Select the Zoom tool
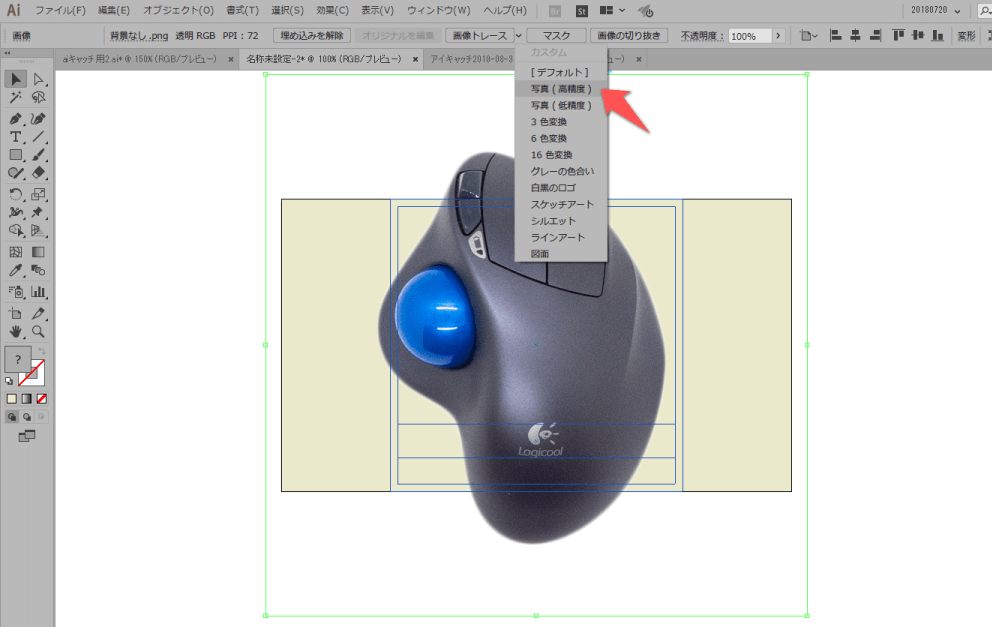 39,332
